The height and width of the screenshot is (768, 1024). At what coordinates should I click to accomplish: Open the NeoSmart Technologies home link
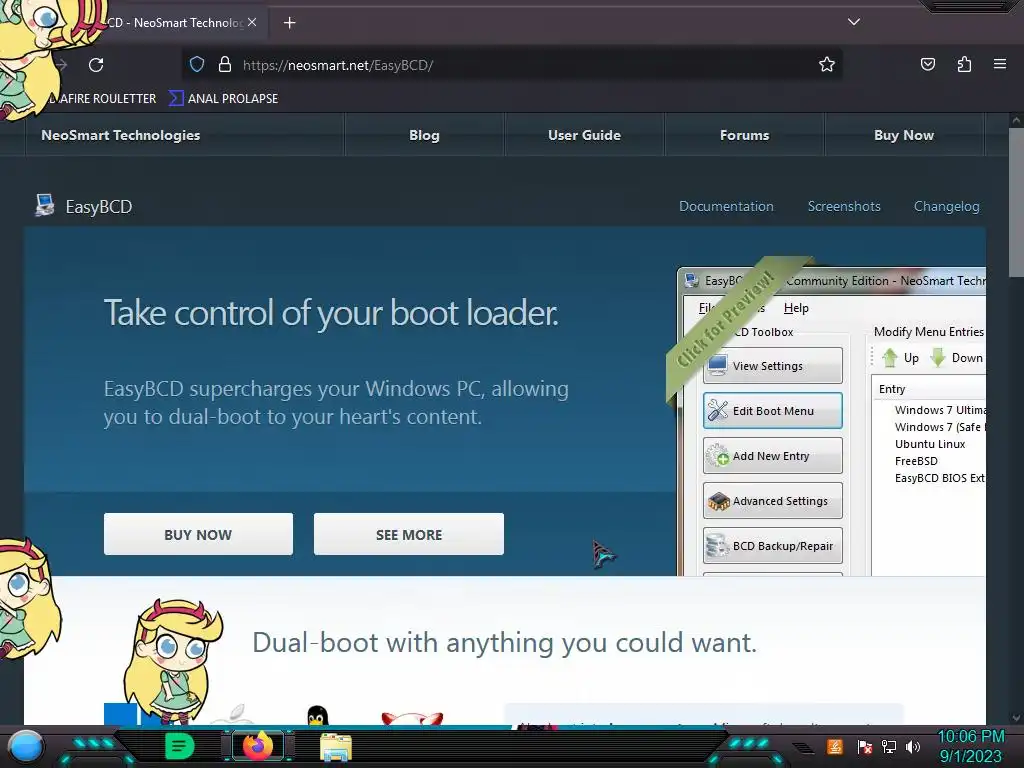pyautogui.click(x=121, y=135)
